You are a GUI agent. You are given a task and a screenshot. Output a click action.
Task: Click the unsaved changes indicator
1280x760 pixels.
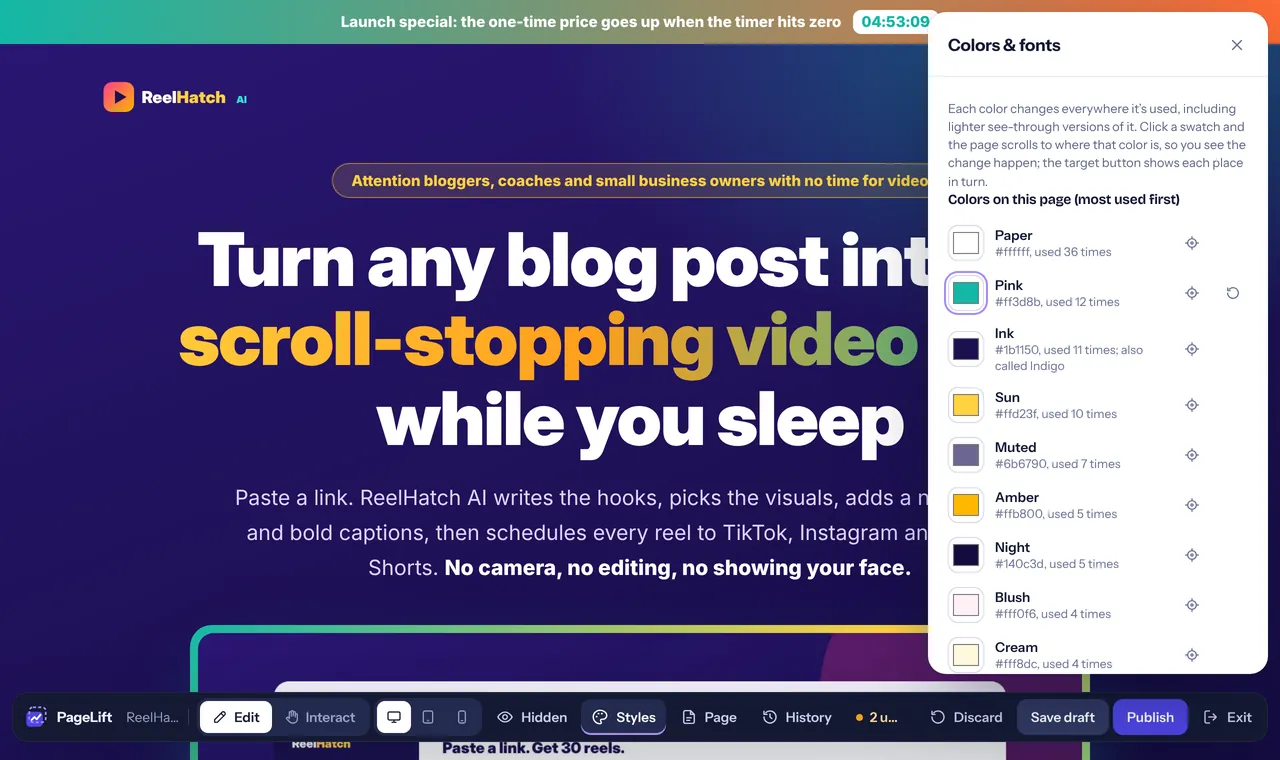877,717
